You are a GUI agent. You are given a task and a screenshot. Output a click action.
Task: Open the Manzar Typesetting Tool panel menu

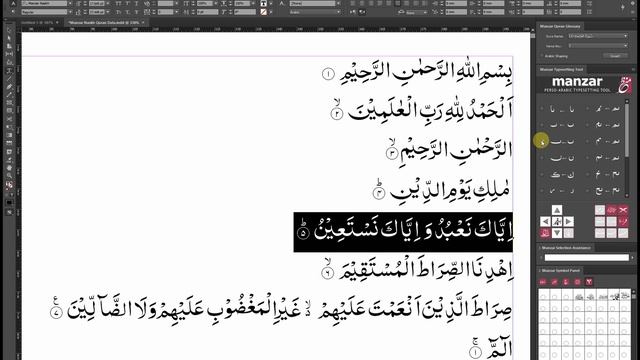[633, 69]
